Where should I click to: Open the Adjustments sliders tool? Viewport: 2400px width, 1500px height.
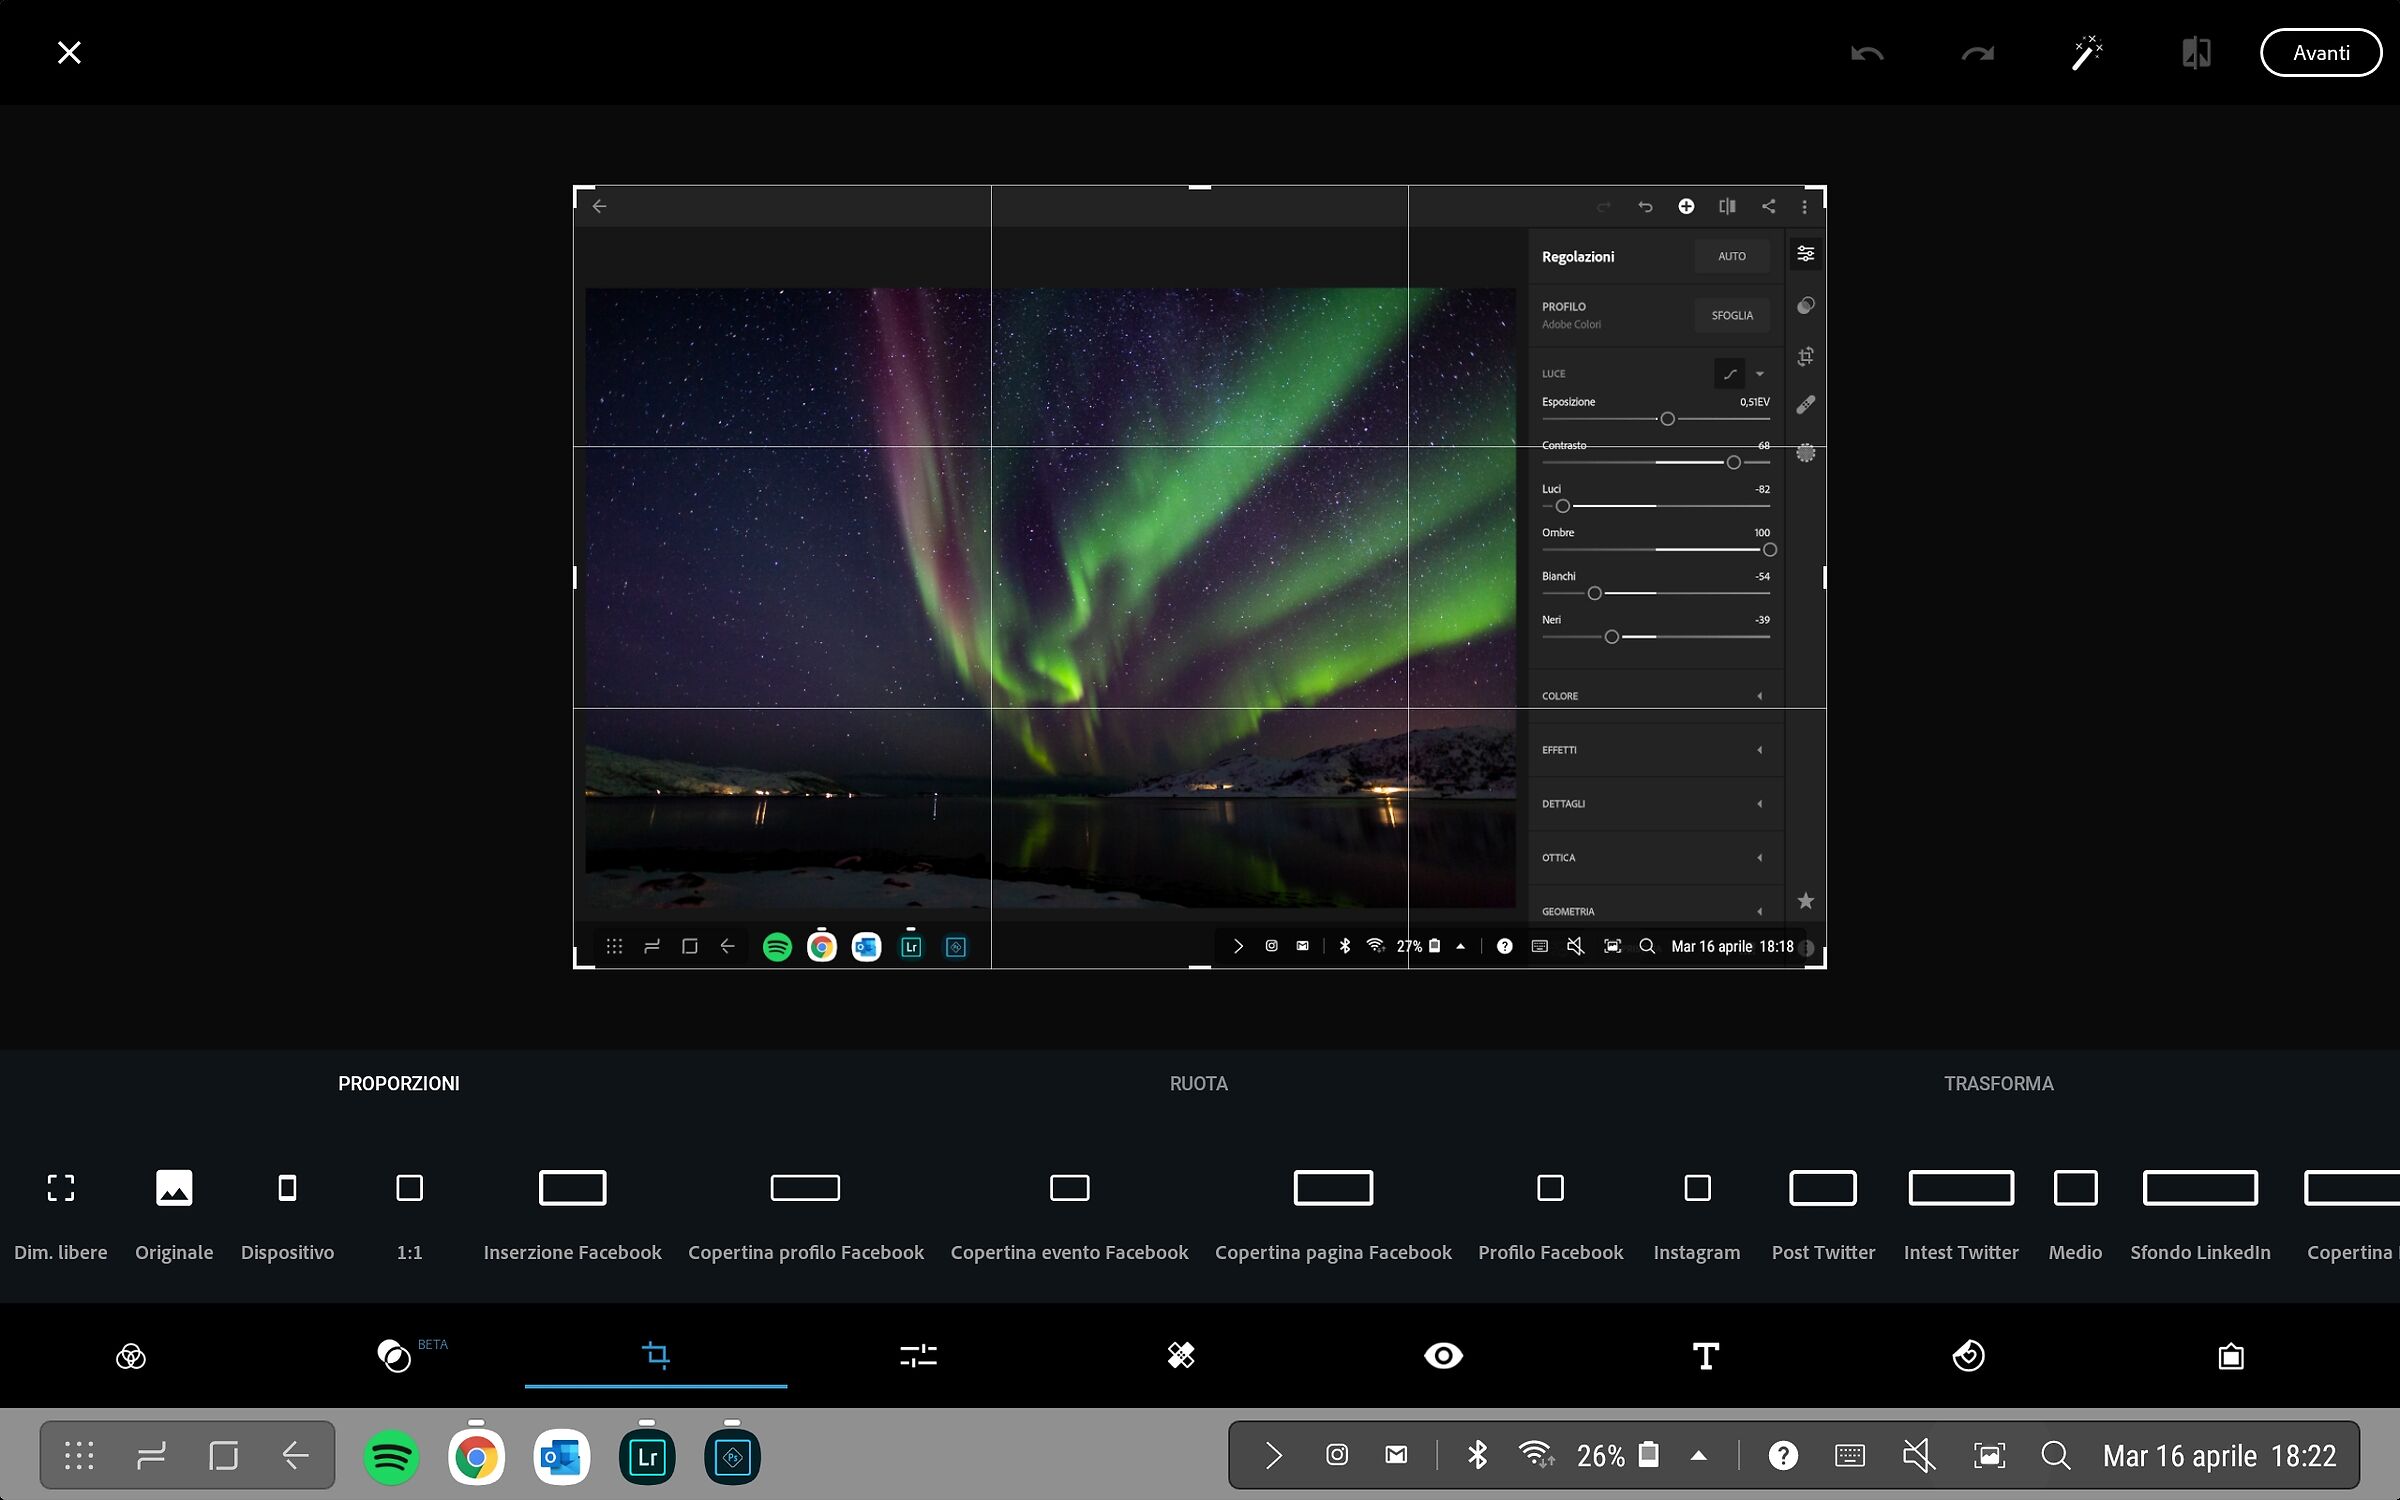coord(918,1356)
